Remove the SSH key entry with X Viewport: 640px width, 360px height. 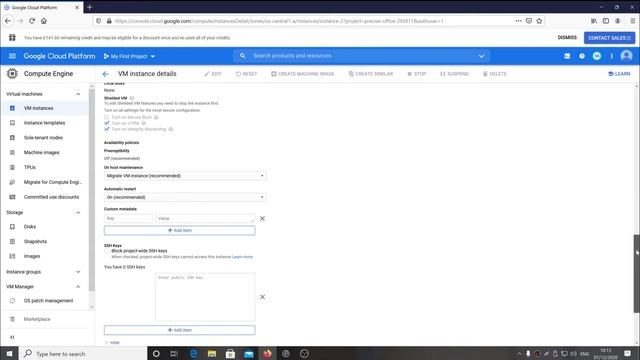click(x=262, y=297)
